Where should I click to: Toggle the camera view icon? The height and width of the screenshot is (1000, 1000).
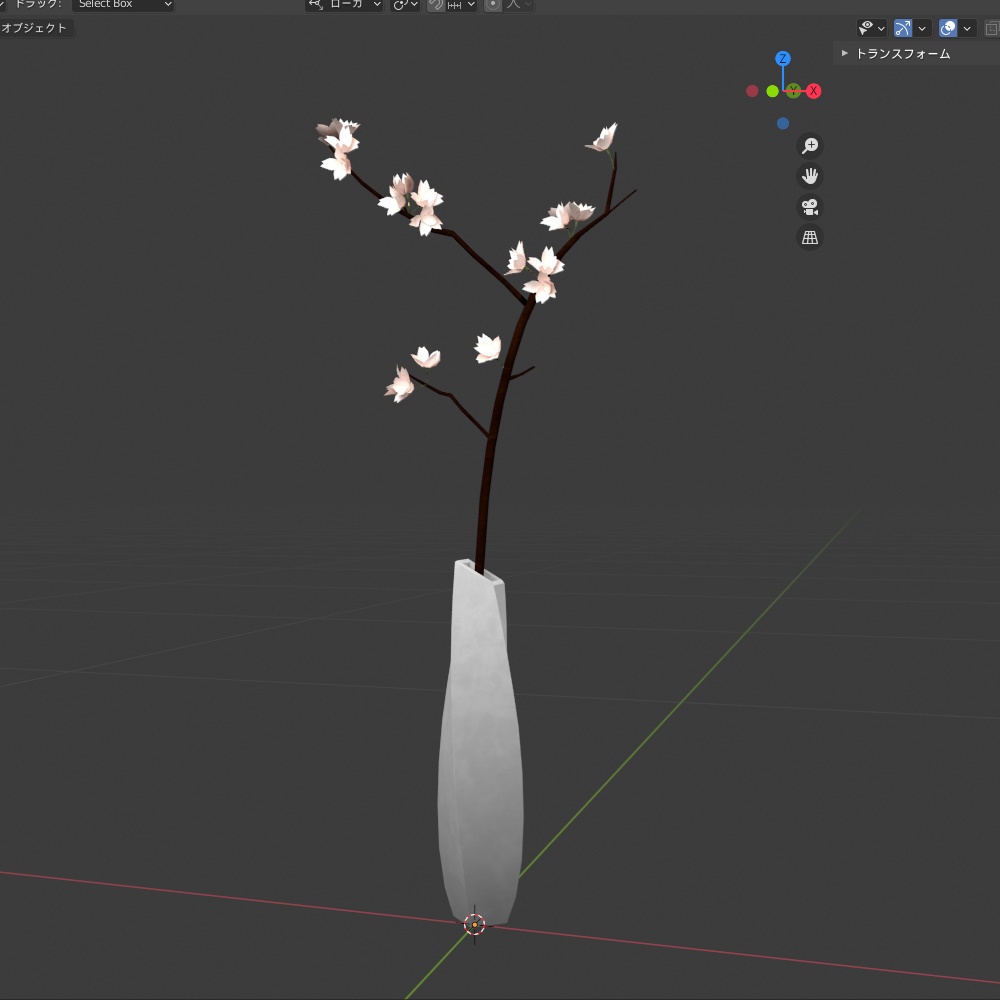[x=810, y=207]
